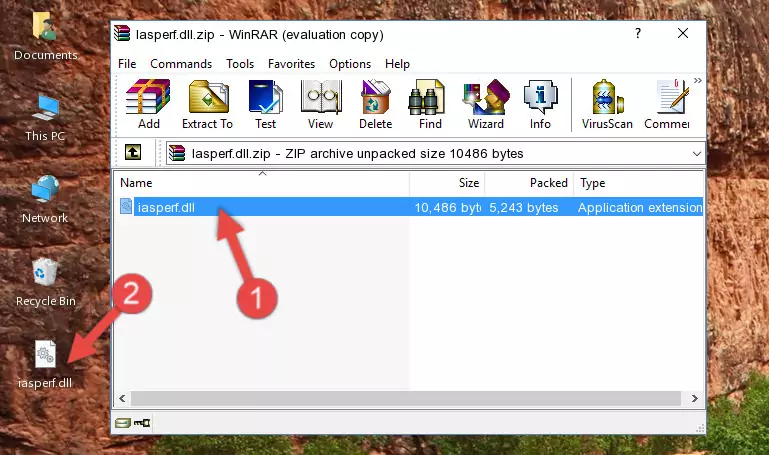
Task: Open the Favorites menu
Action: click(x=291, y=64)
